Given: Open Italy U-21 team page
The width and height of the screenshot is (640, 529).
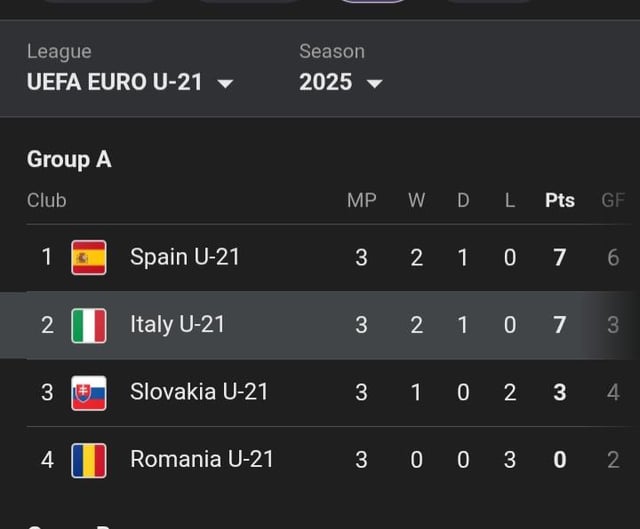Looking at the screenshot, I should point(177,324).
